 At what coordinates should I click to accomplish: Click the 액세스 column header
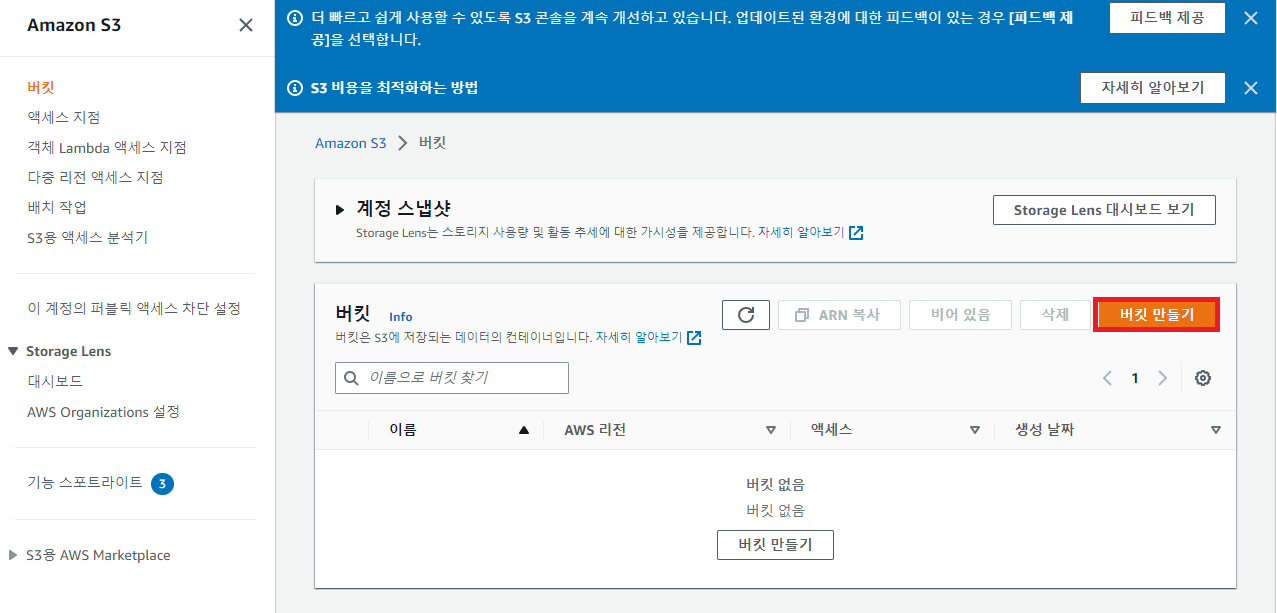pos(831,430)
